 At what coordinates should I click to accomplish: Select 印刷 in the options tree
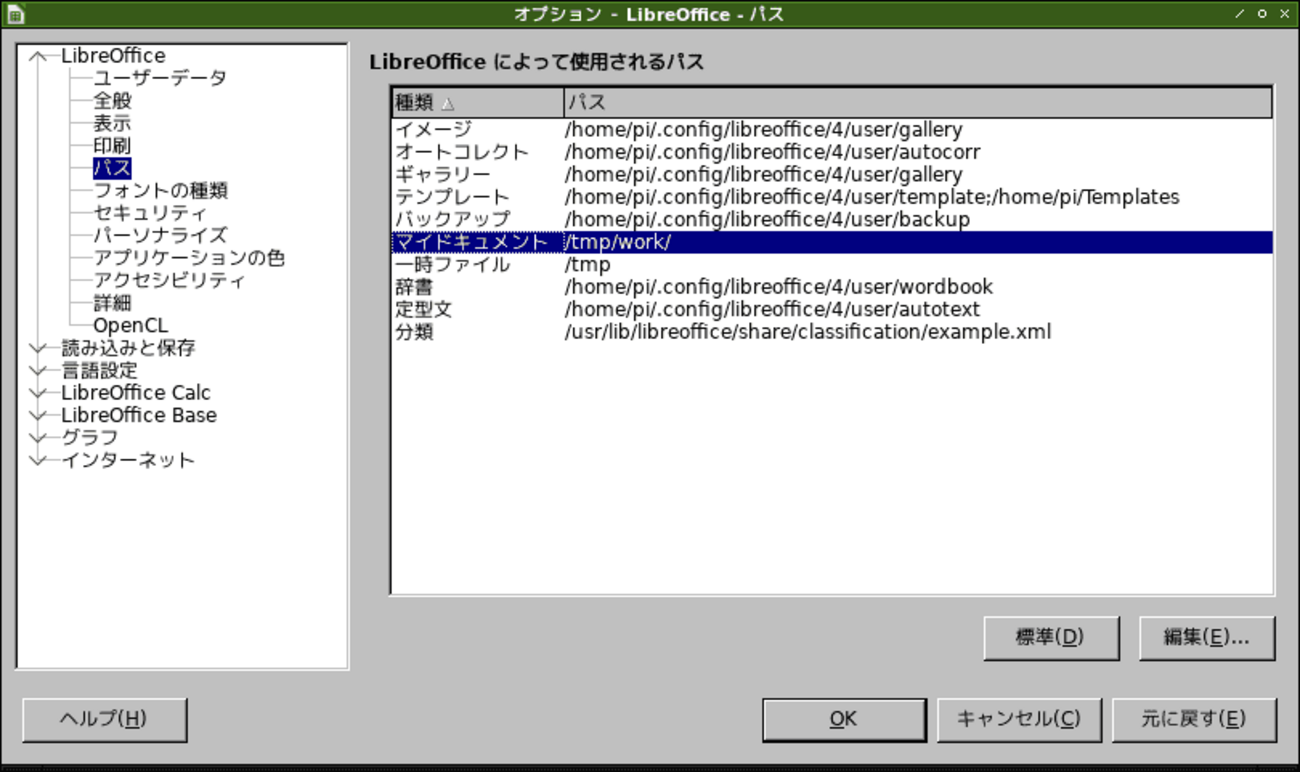[x=112, y=146]
